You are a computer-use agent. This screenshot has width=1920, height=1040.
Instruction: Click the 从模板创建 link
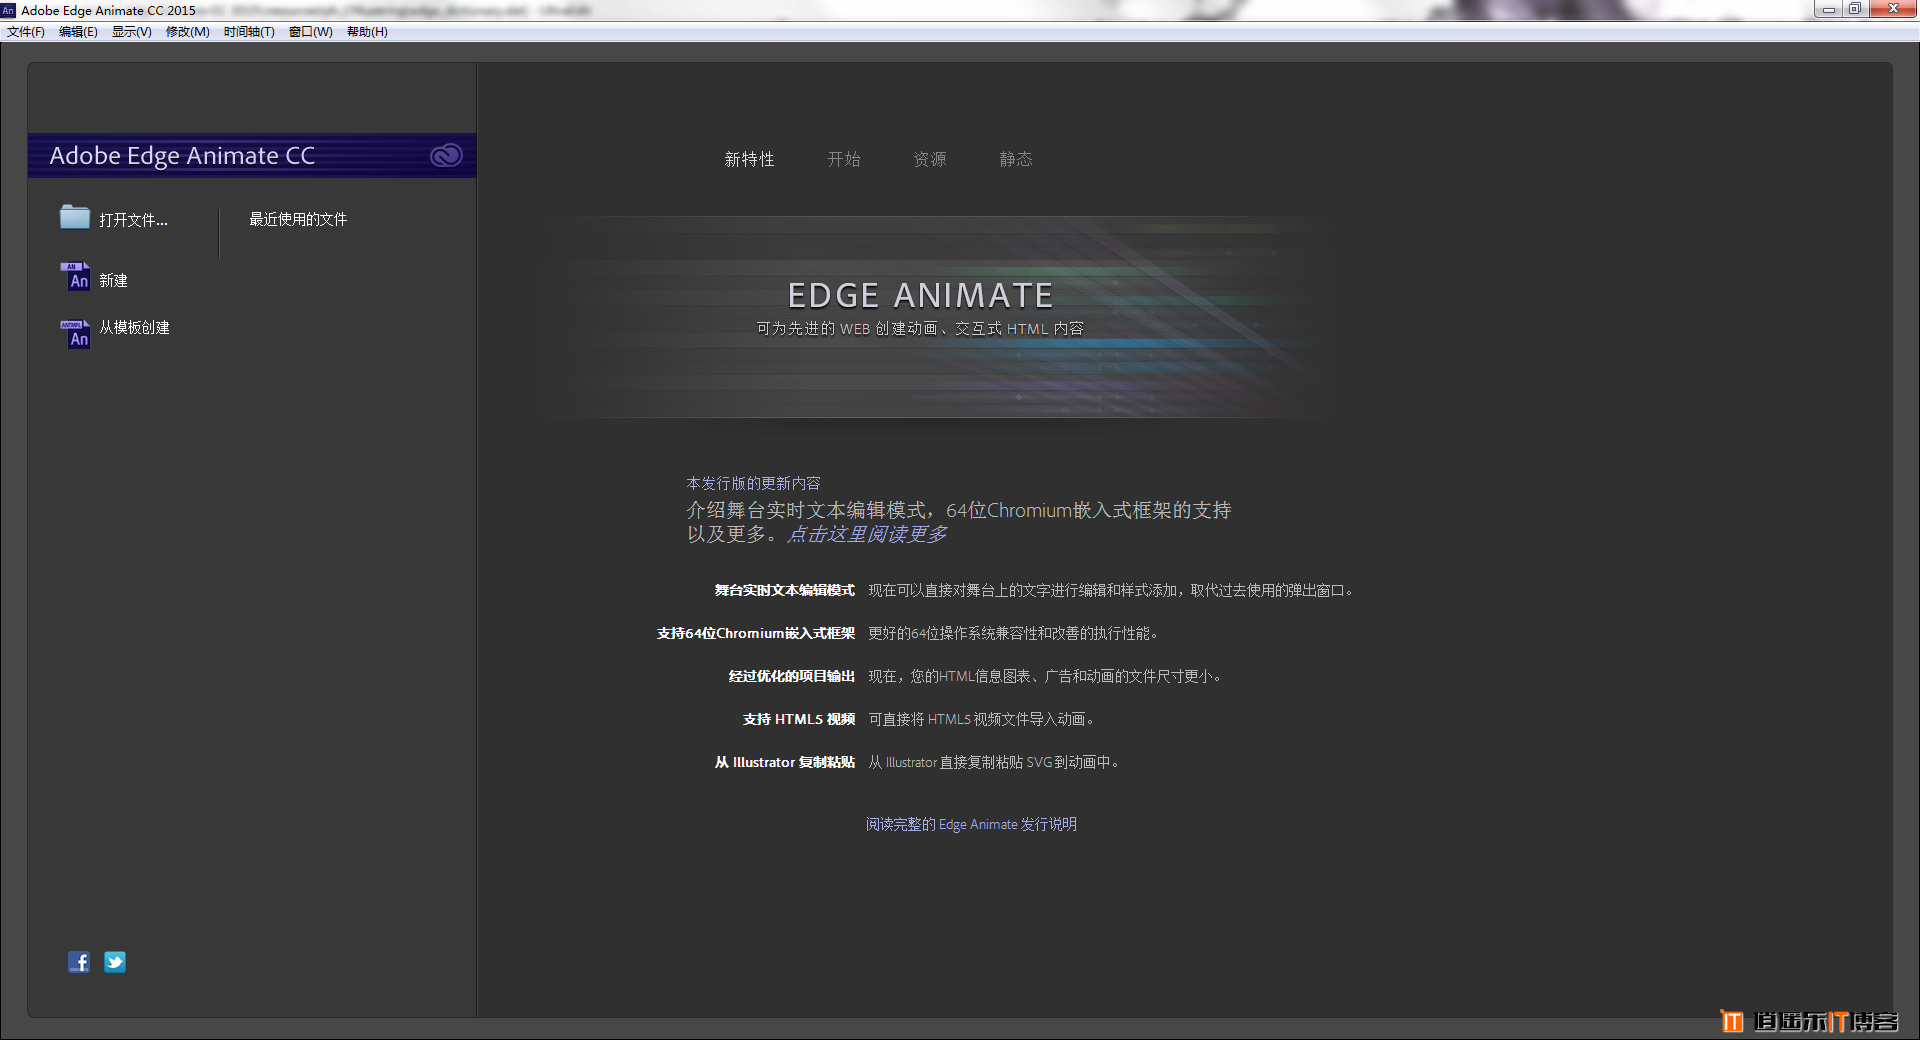coord(134,328)
